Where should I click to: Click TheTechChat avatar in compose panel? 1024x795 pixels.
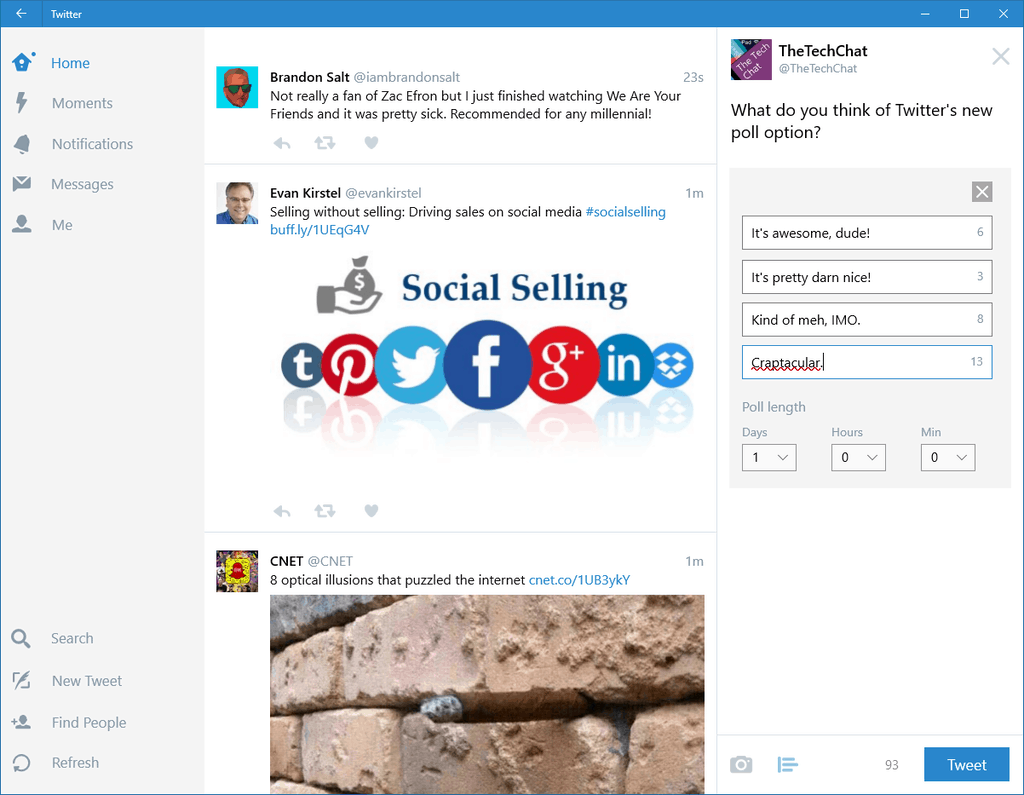751,59
